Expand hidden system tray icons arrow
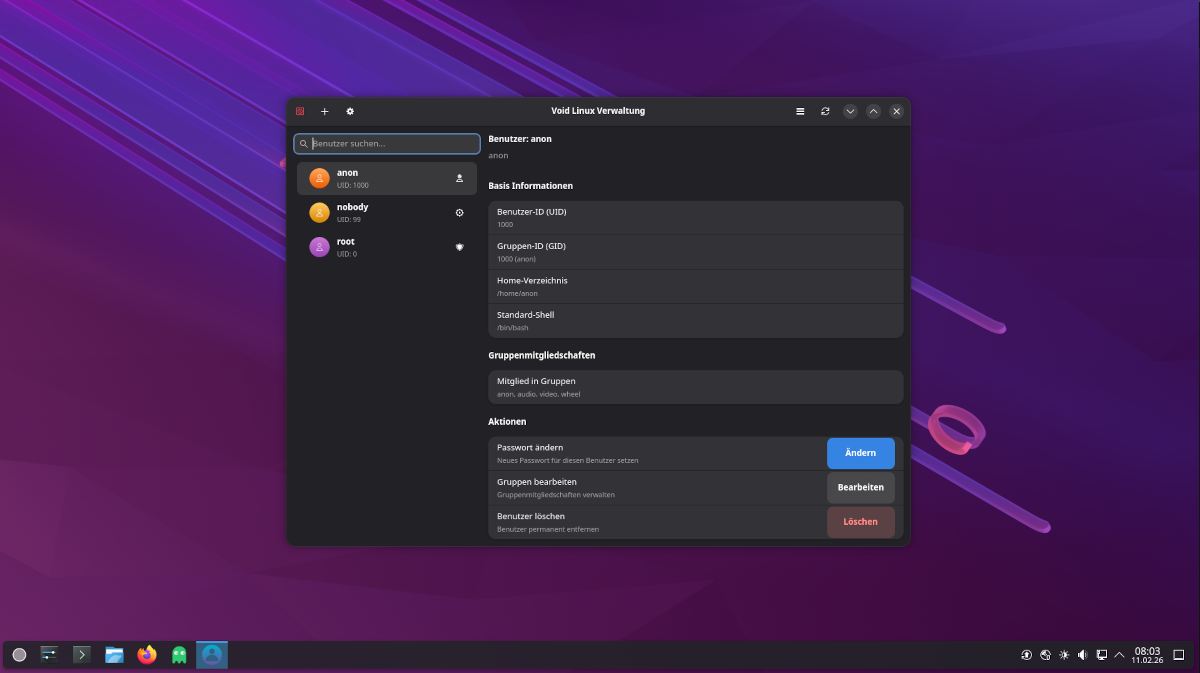1200x673 pixels. point(1119,655)
